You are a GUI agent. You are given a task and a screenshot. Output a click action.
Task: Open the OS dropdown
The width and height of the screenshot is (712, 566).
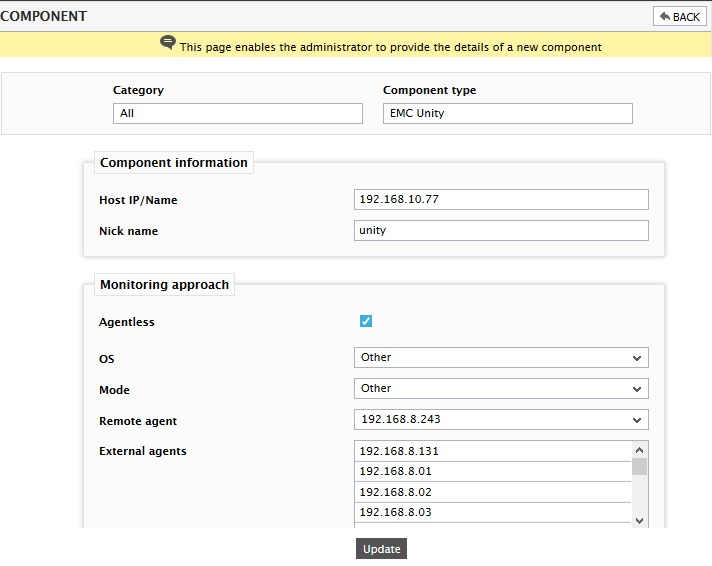click(x=501, y=357)
